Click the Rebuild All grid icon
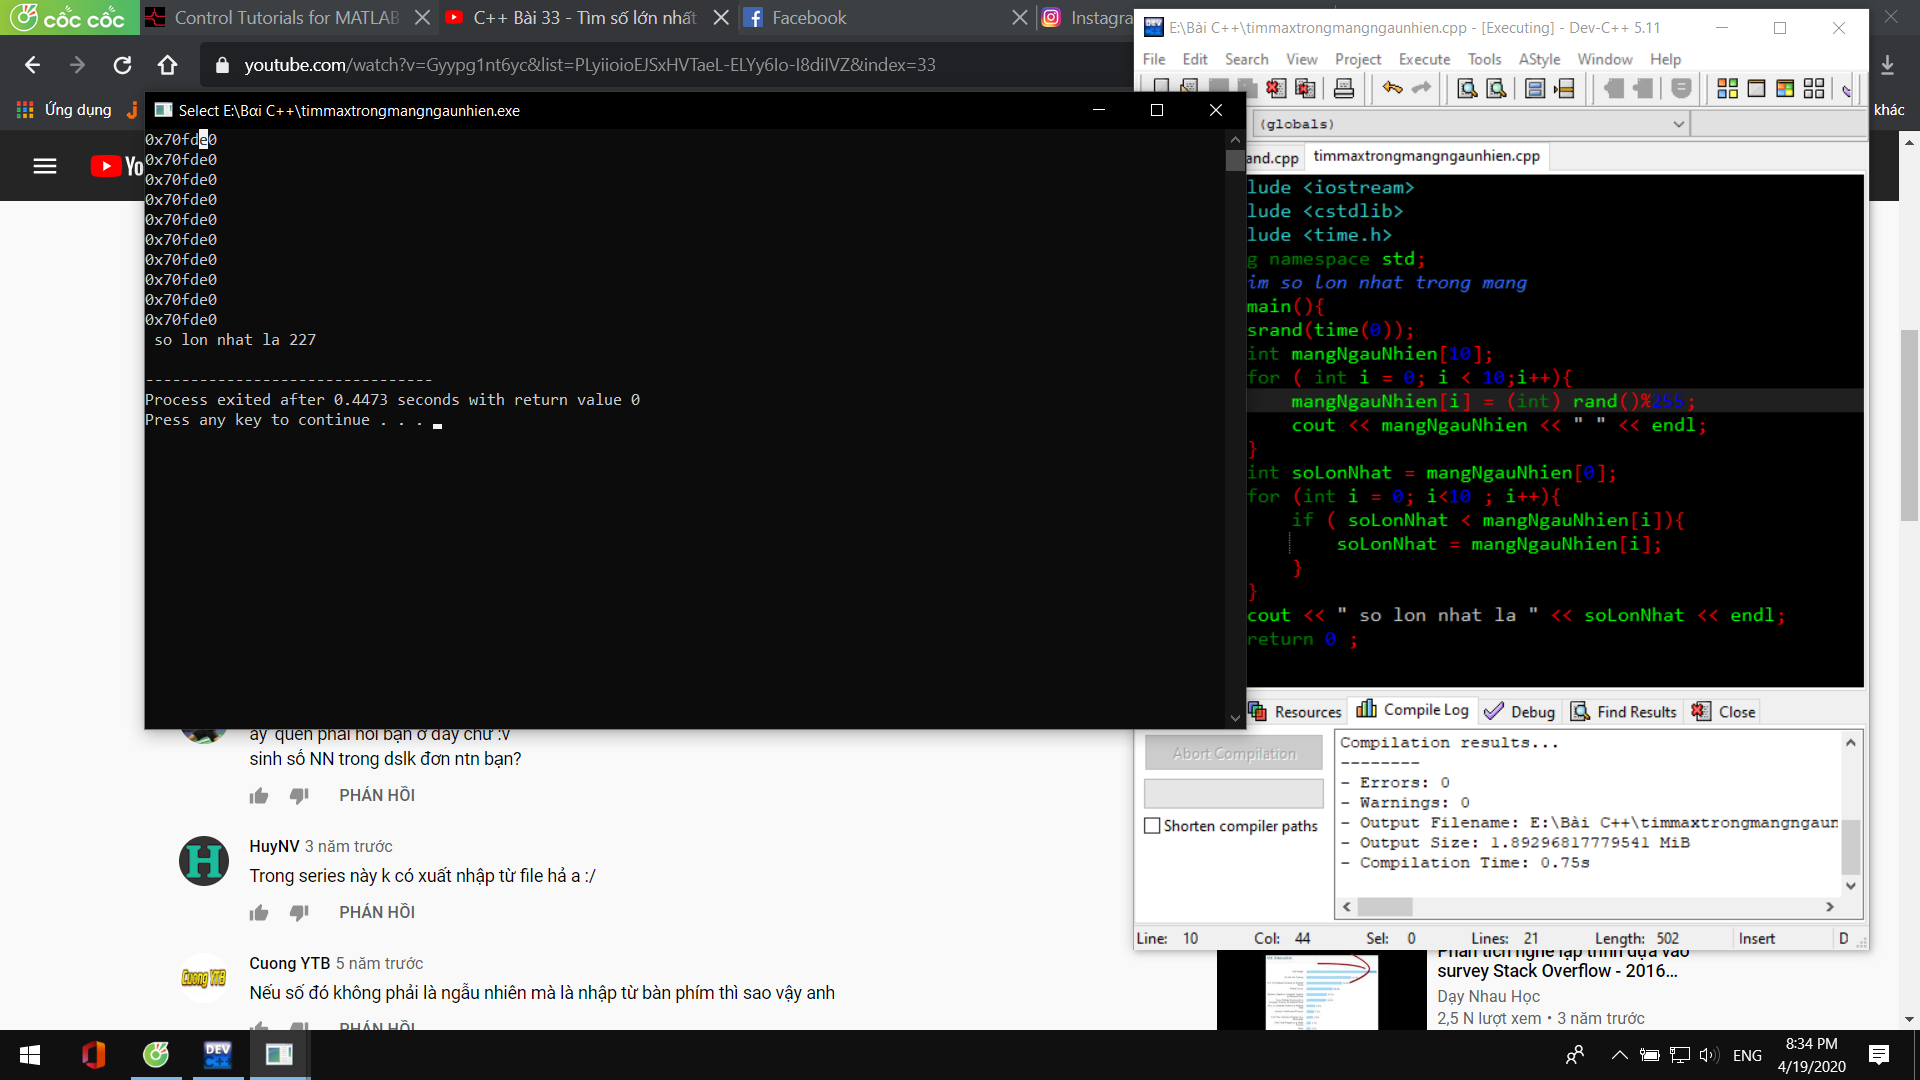 [x=1814, y=89]
